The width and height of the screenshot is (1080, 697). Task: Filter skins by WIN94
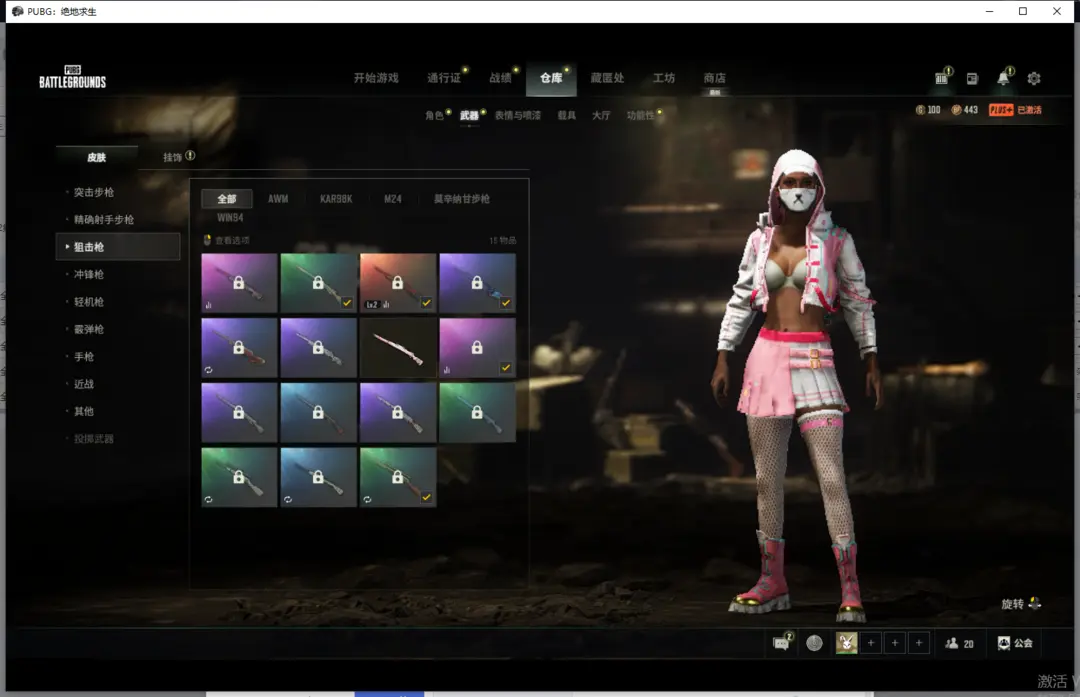(x=230, y=218)
